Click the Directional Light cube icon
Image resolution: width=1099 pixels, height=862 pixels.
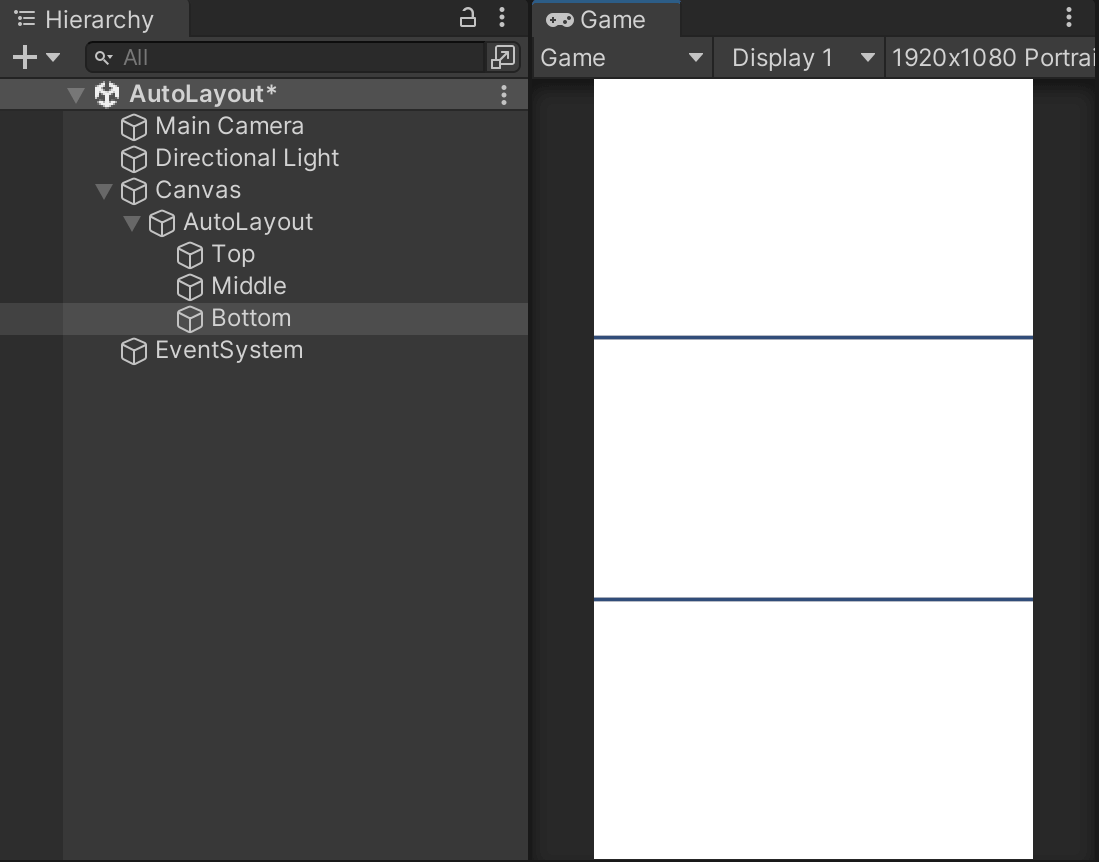coord(133,159)
